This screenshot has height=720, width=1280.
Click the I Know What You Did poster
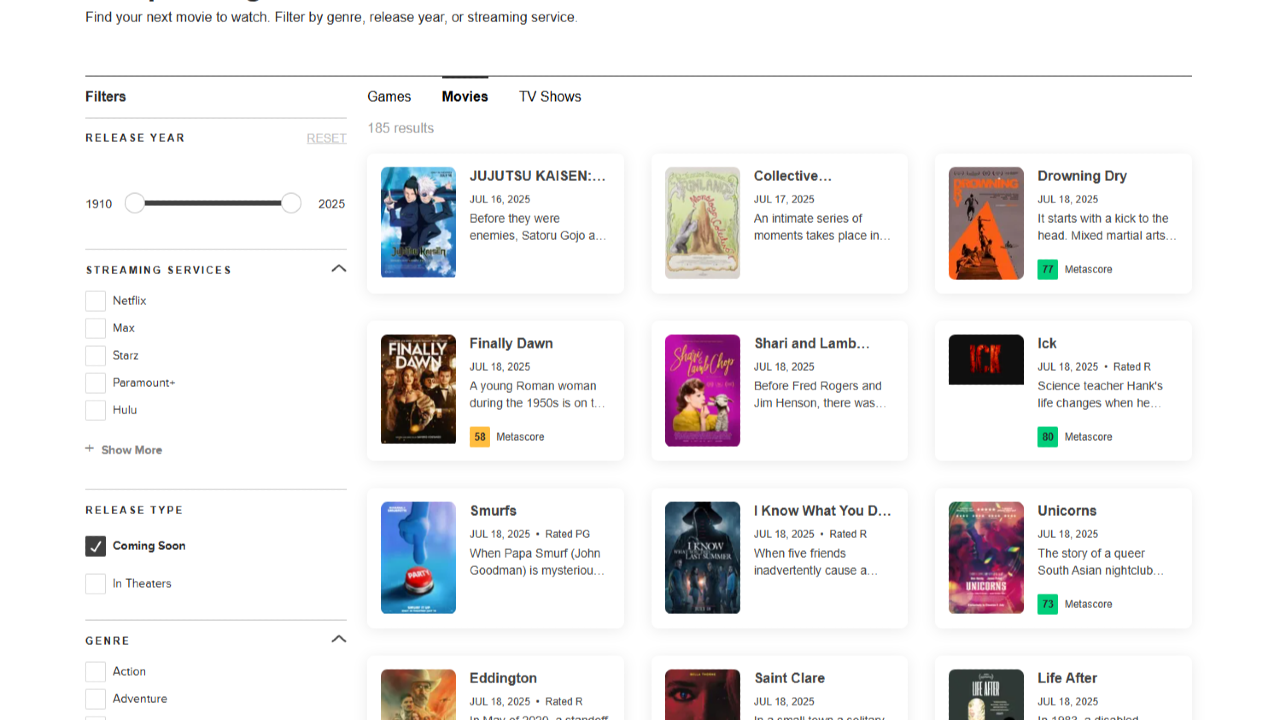tap(702, 557)
